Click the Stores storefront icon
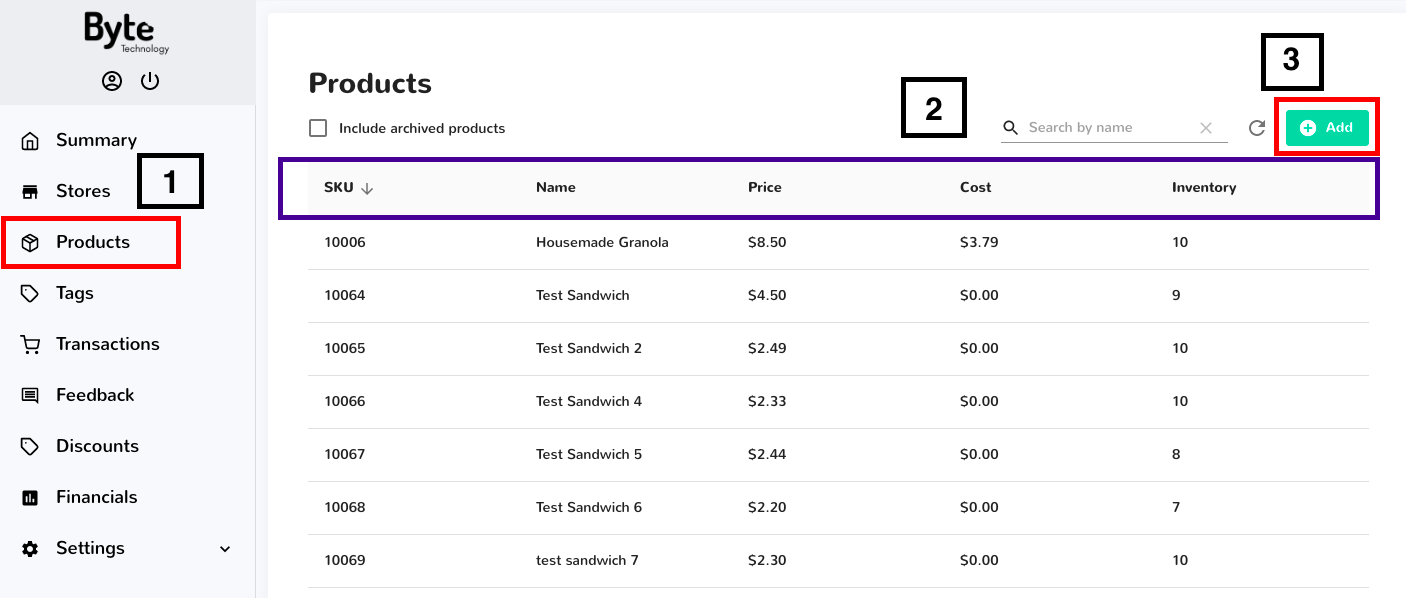The image size is (1406, 598). tap(30, 190)
